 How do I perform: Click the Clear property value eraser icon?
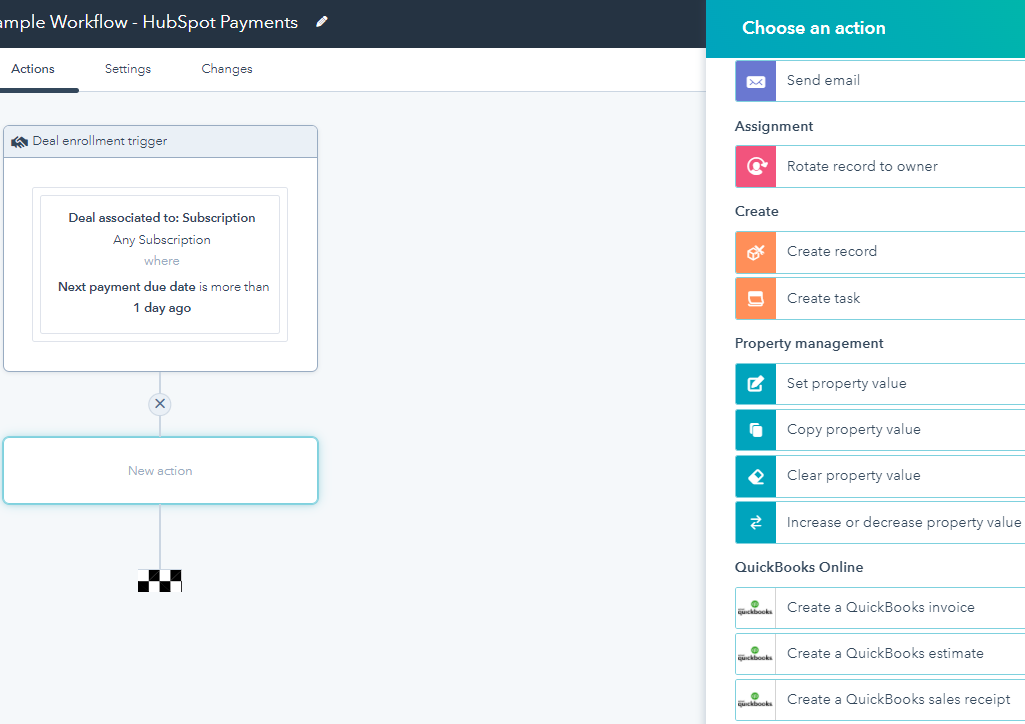click(756, 476)
